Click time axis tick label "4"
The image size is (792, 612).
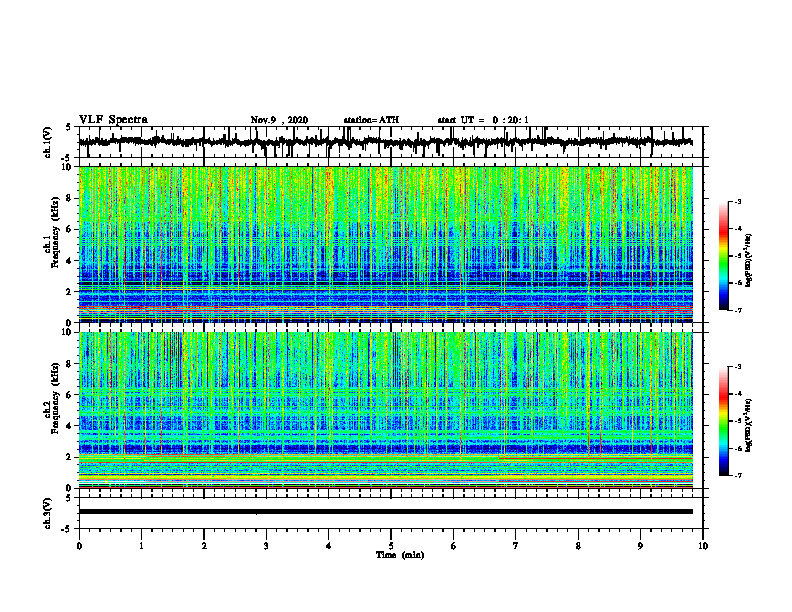coord(329,546)
